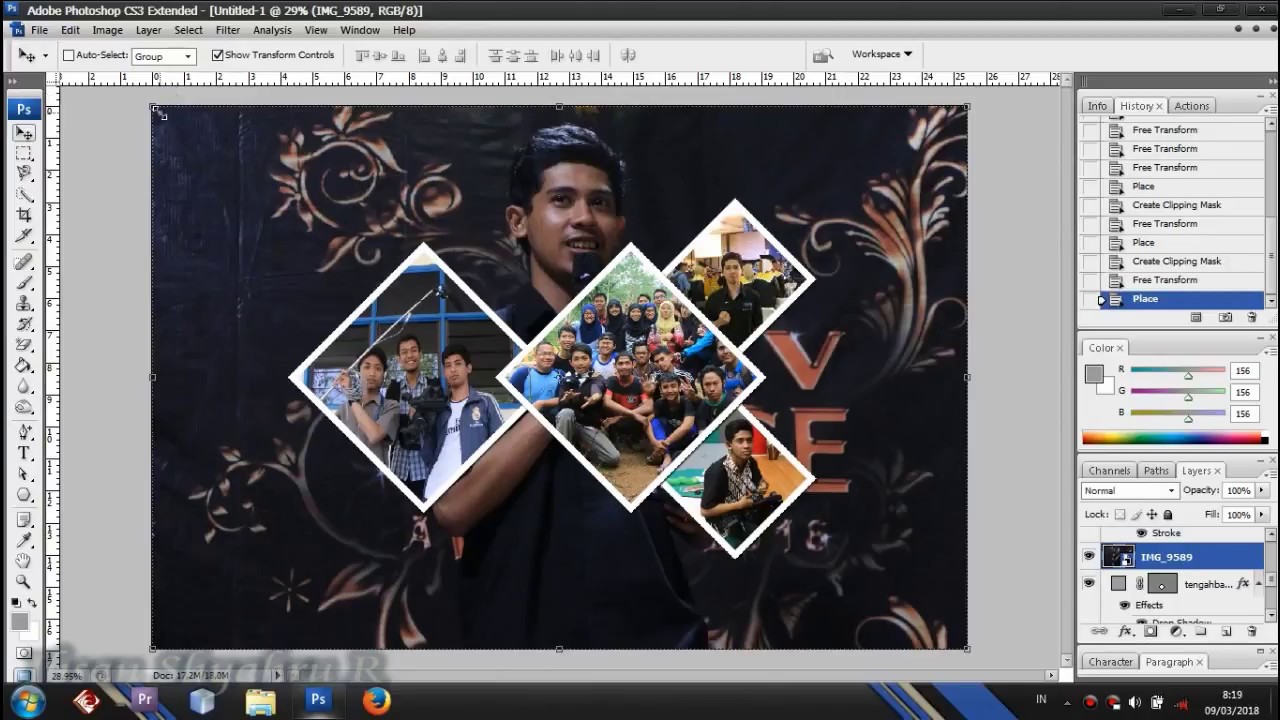Select the History Brush tool
Image resolution: width=1280 pixels, height=720 pixels.
24,324
